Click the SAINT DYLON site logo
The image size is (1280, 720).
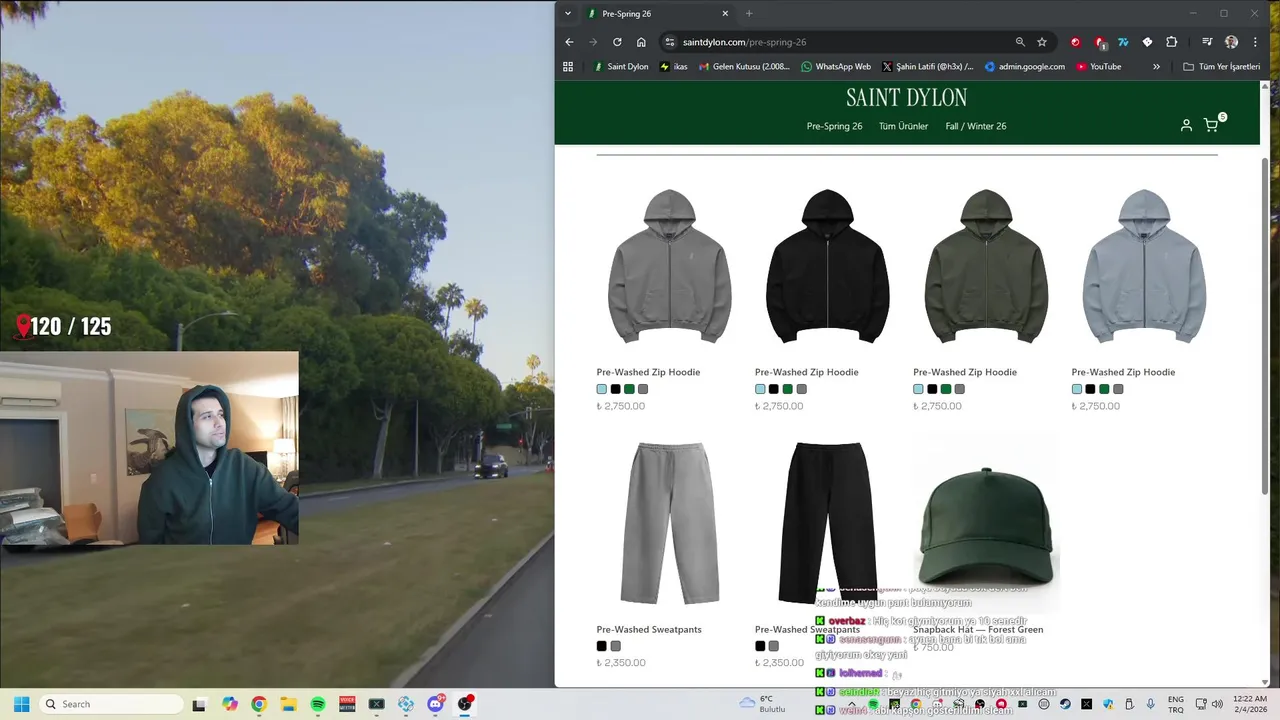(906, 98)
